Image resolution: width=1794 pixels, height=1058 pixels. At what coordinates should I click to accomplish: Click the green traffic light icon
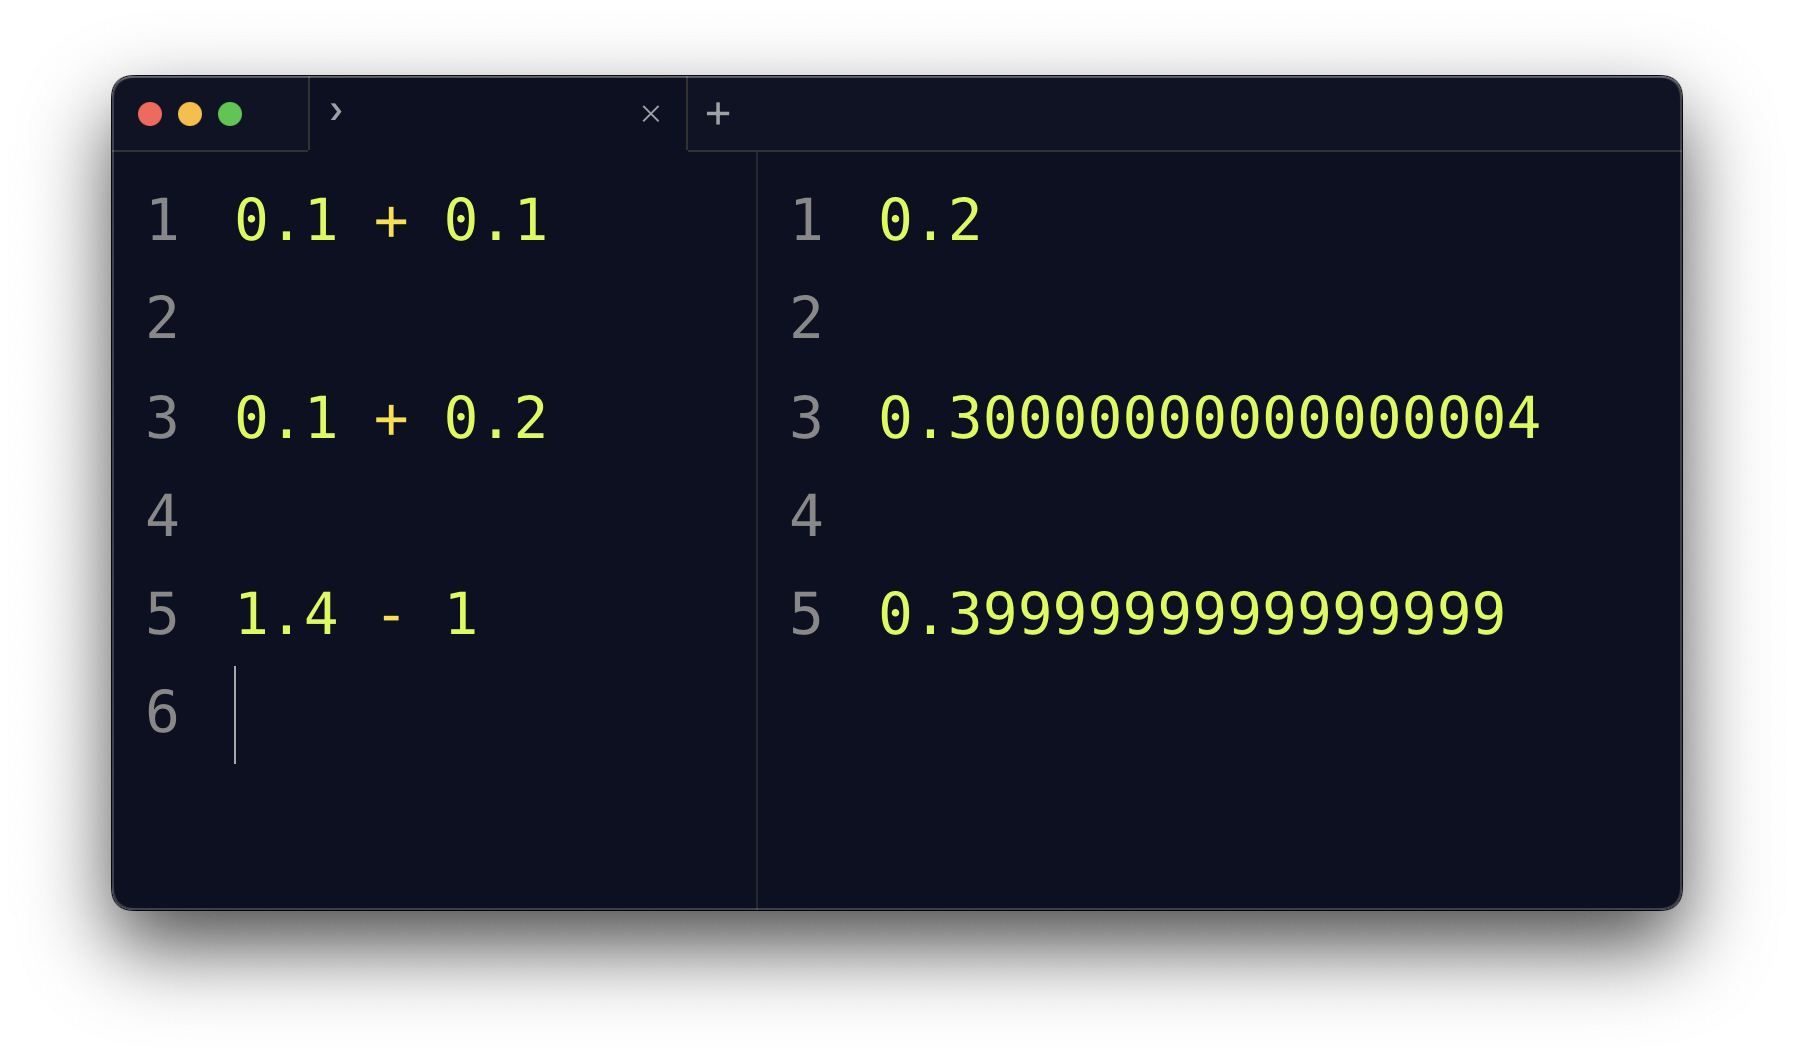coord(230,114)
